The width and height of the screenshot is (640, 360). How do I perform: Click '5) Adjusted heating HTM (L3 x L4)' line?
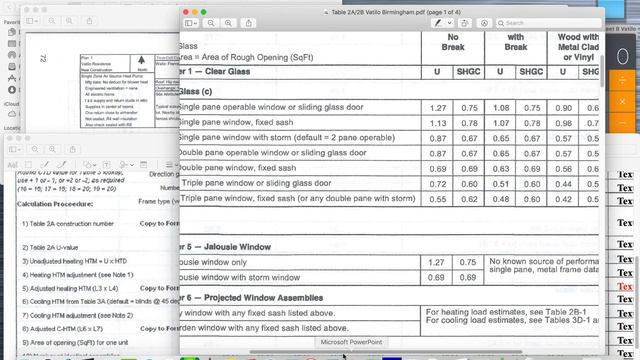[x=70, y=288]
